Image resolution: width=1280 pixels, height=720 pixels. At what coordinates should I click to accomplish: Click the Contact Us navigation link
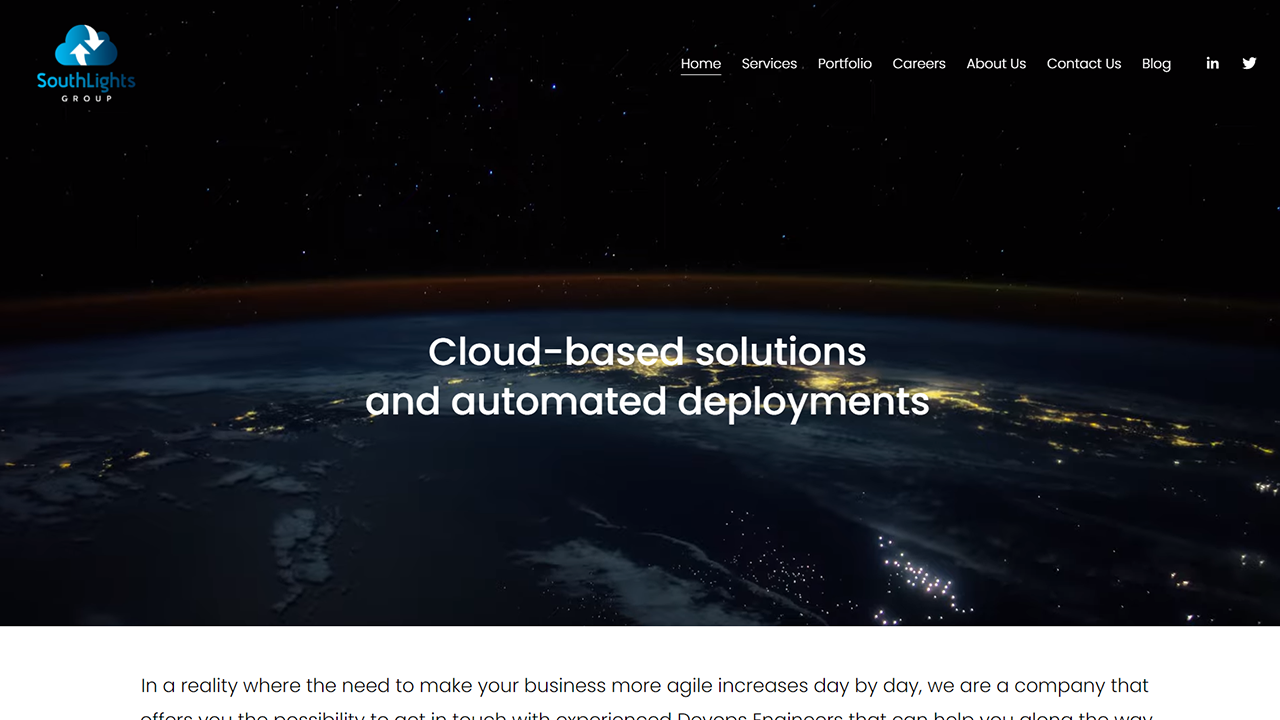click(x=1083, y=63)
